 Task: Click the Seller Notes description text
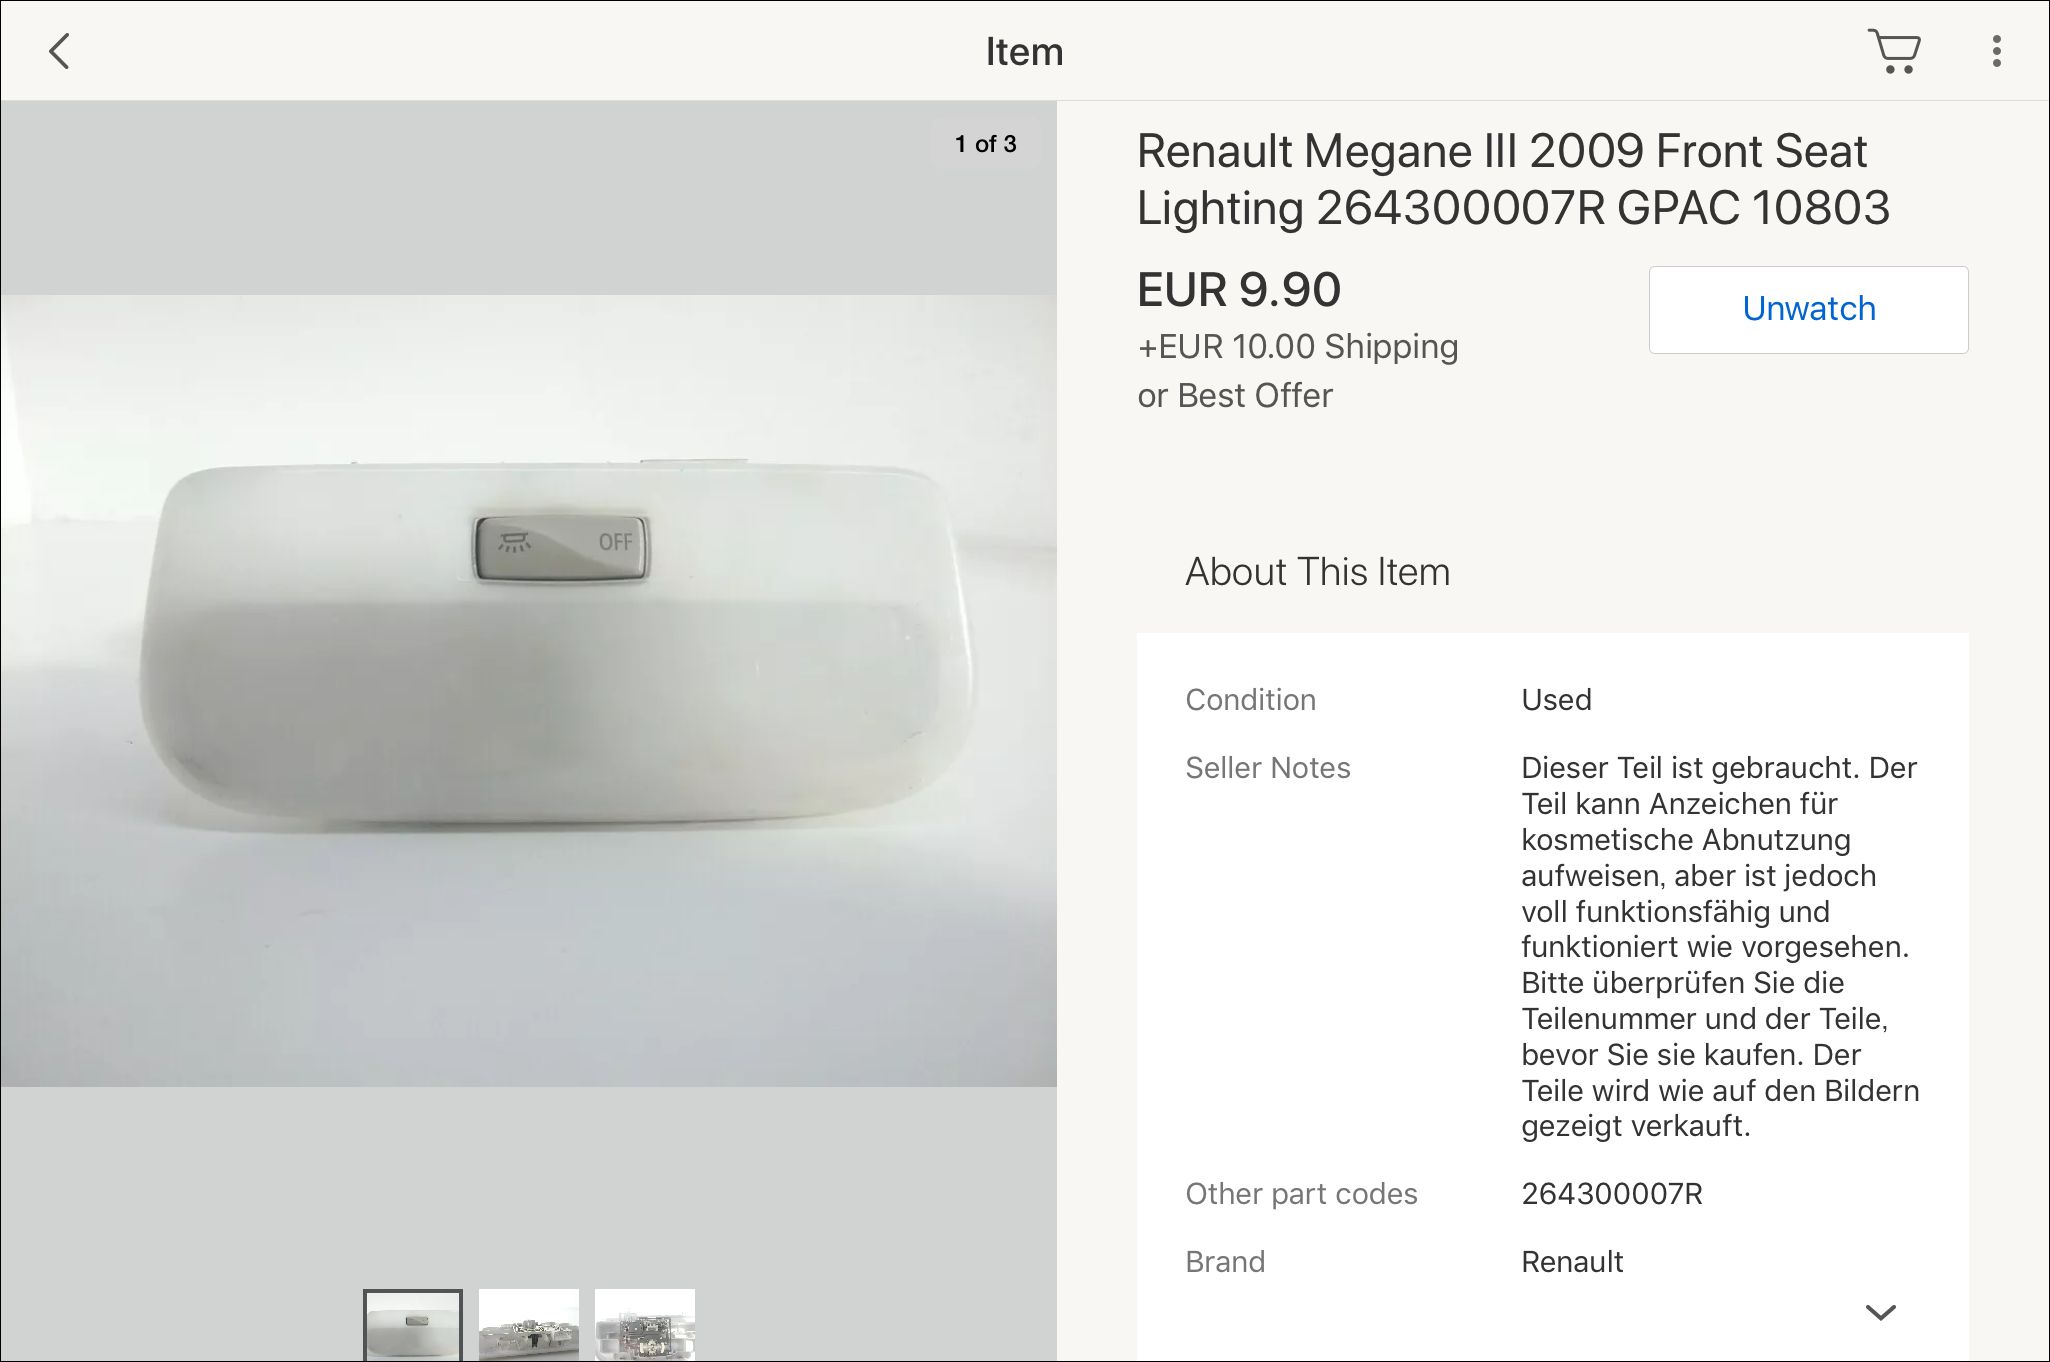[1720, 946]
